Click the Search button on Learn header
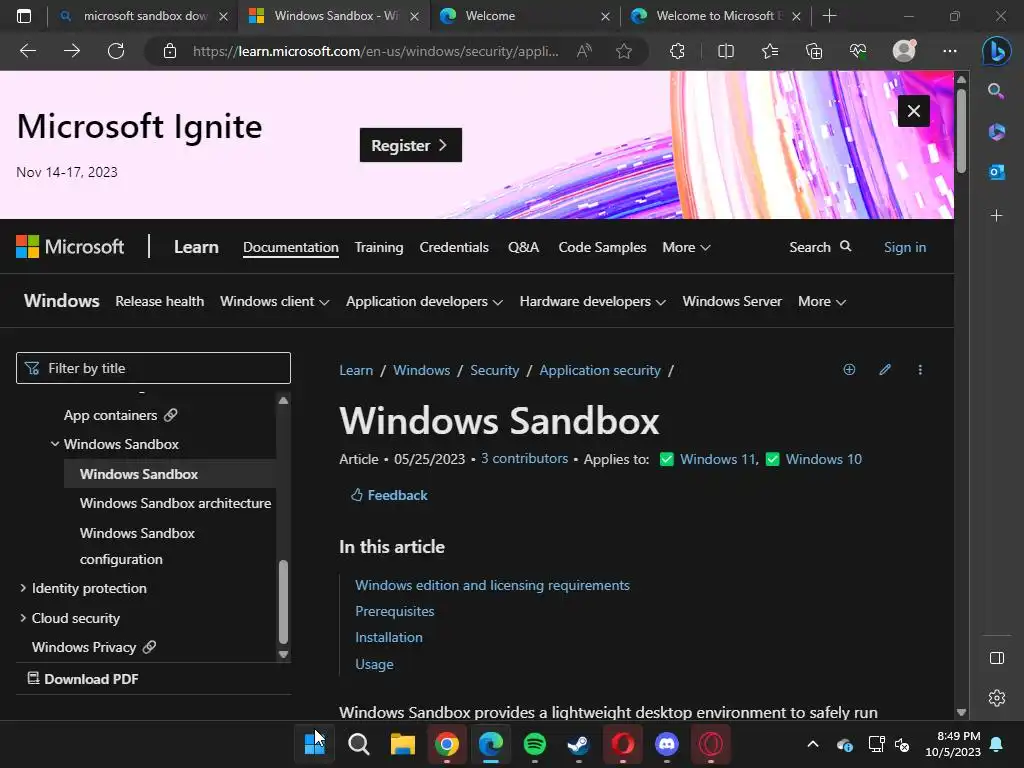The width and height of the screenshot is (1024, 768). click(x=820, y=248)
